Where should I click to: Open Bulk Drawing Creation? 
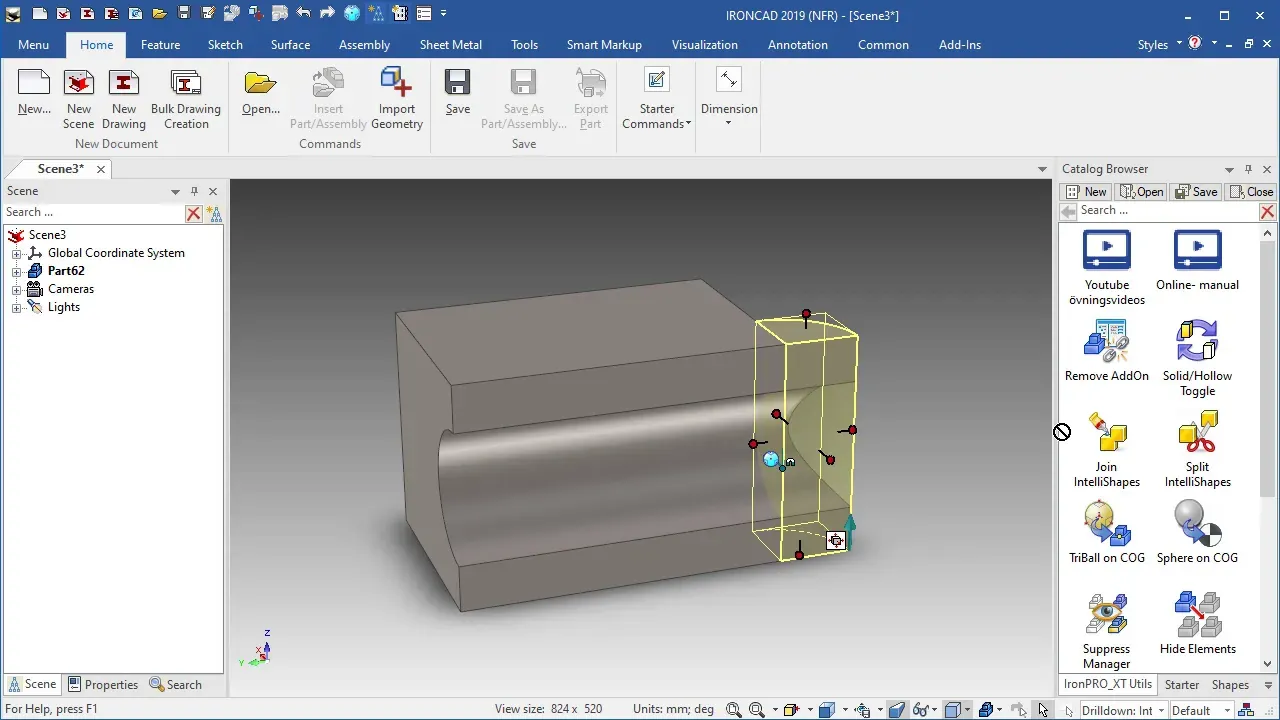[x=186, y=100]
